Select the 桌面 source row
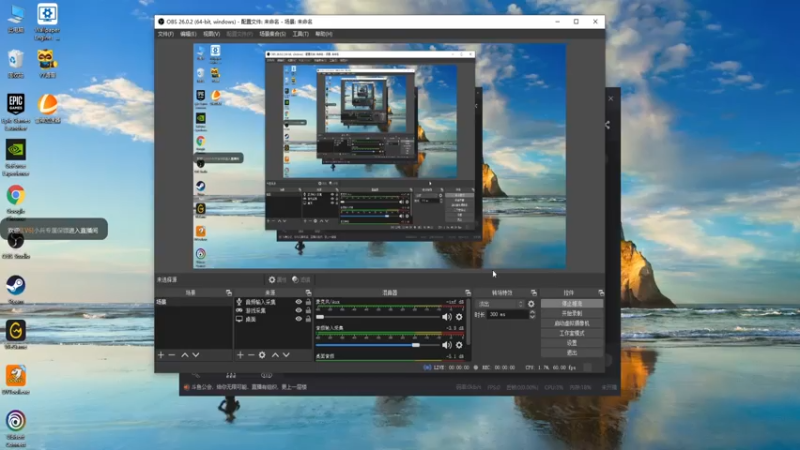800x450 pixels. (273, 319)
